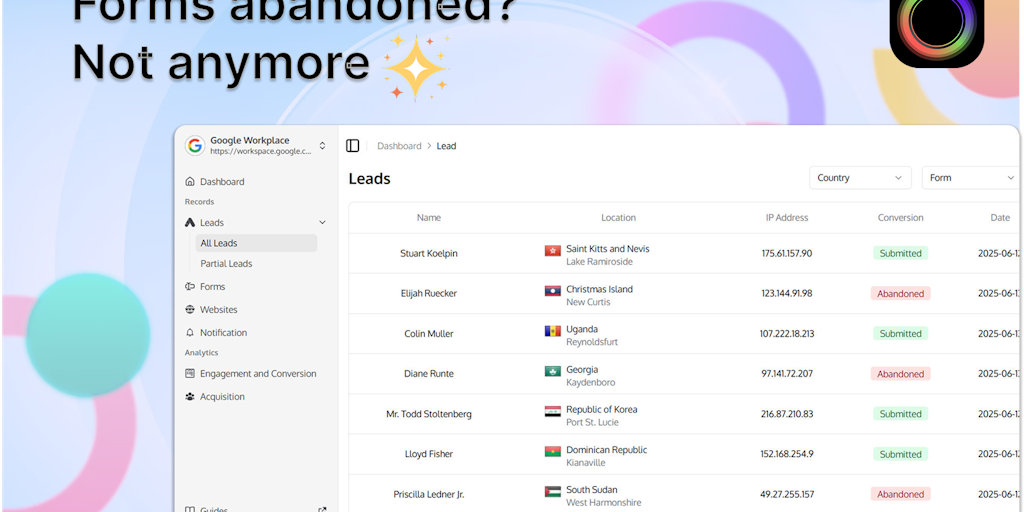Sort by the IP Address column header
This screenshot has width=1024, height=512.
coord(787,217)
